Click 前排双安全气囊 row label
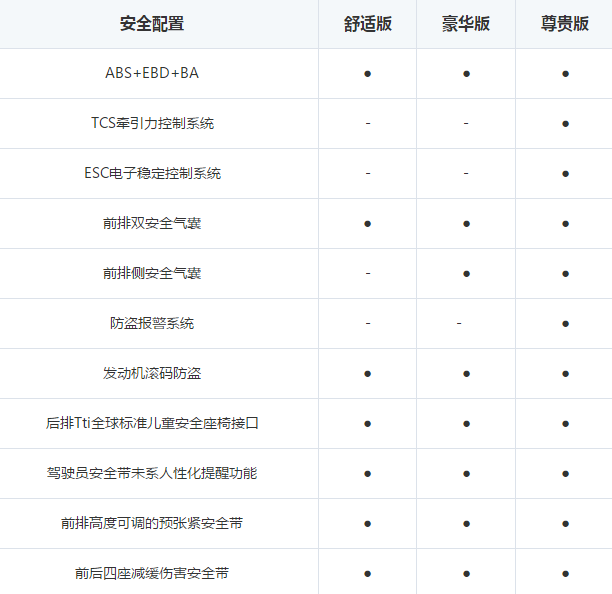Image resolution: width=612 pixels, height=594 pixels. coord(152,223)
